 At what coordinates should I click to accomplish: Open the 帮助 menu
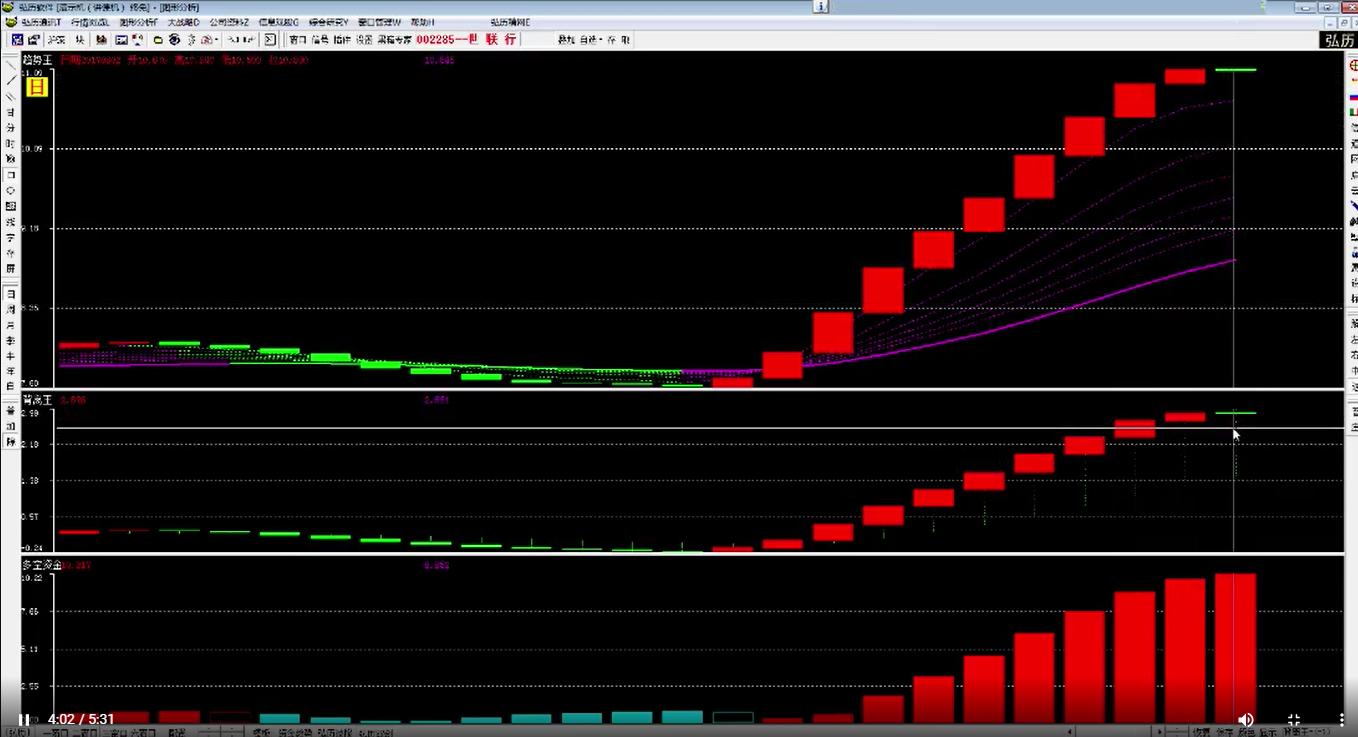422,22
